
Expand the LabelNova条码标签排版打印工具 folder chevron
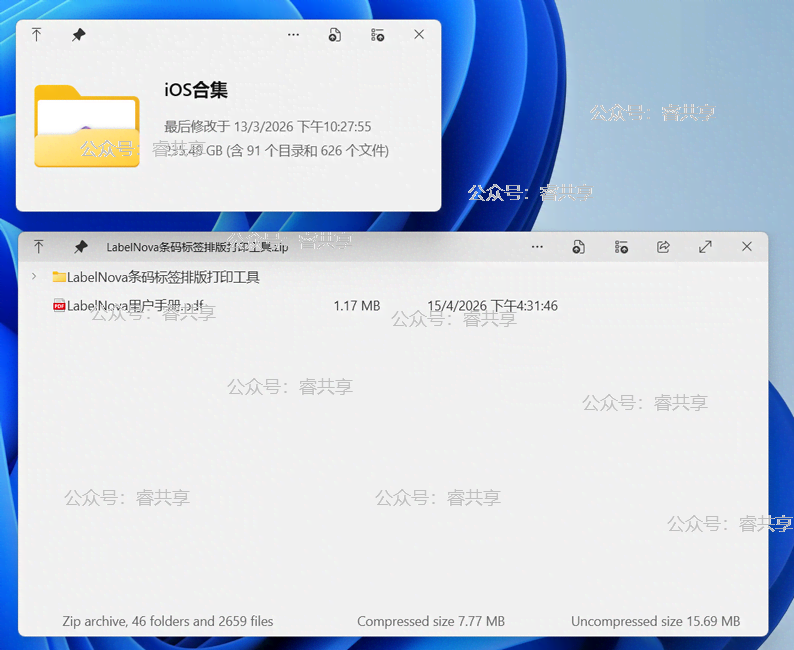pyautogui.click(x=34, y=277)
